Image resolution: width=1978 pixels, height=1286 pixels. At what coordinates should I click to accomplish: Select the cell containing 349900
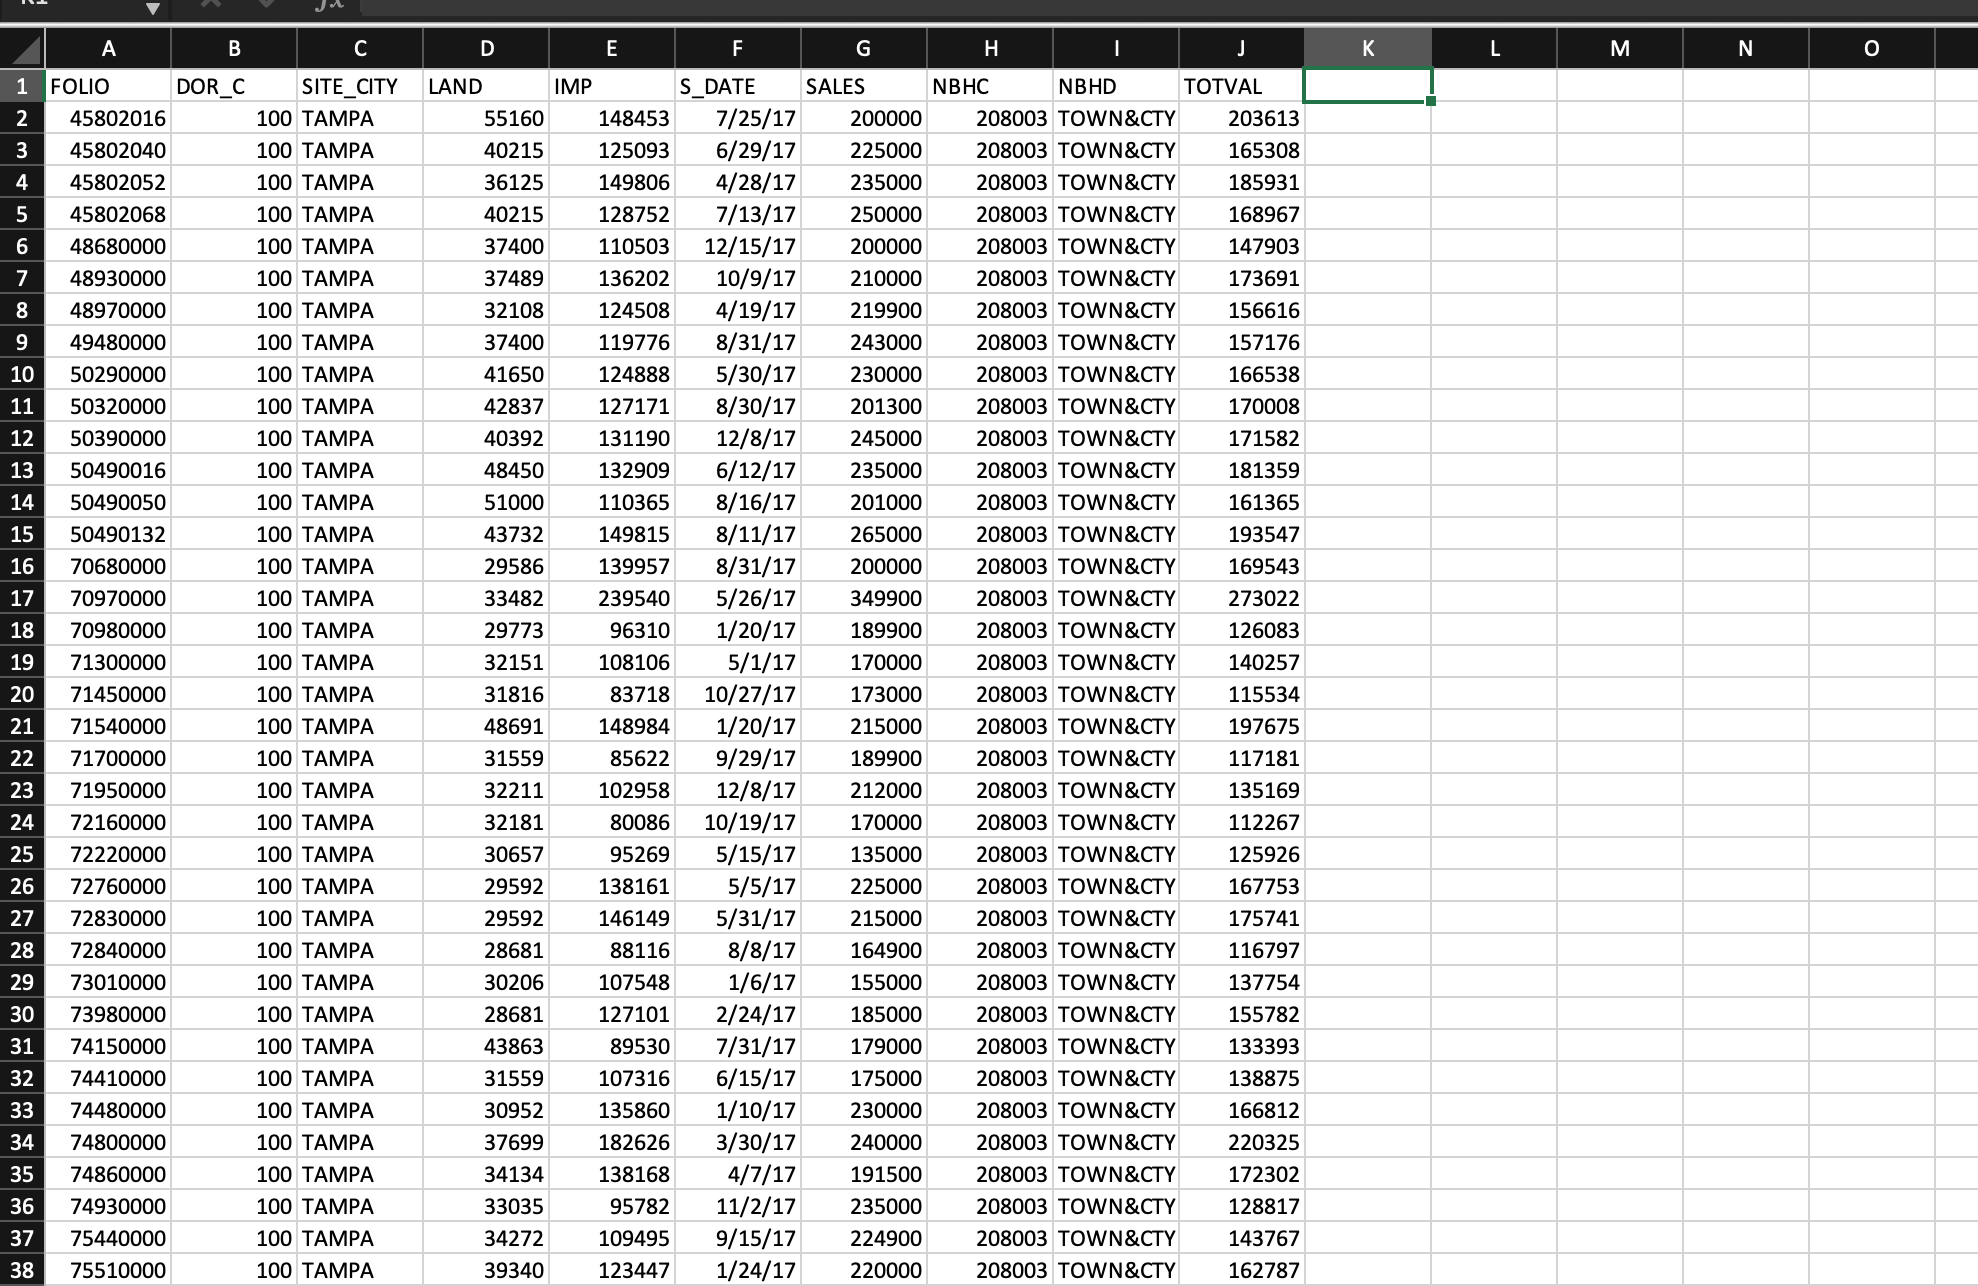[x=862, y=598]
